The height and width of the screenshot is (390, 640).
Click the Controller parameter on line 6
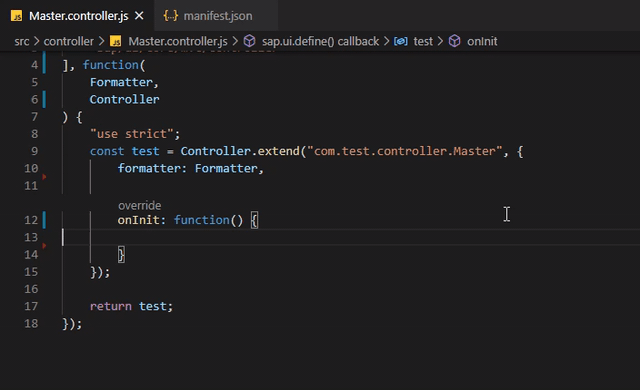point(124,100)
